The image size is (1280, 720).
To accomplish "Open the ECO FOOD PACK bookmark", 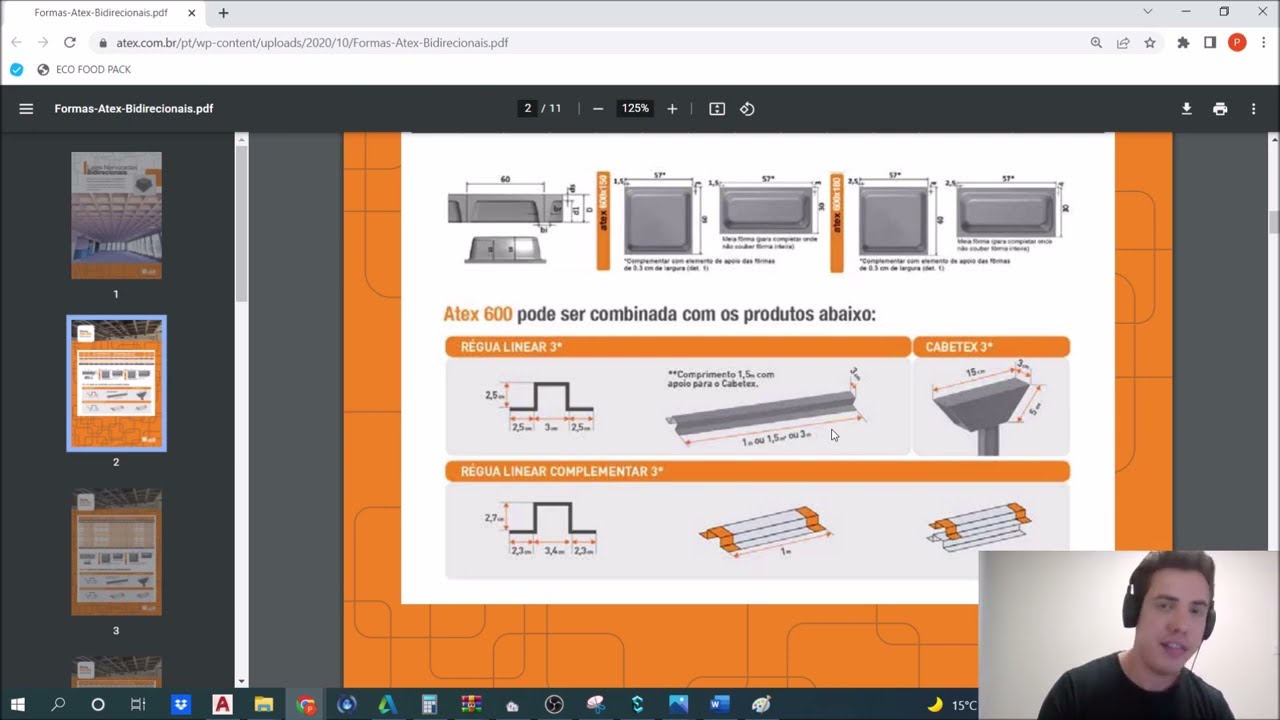I will pyautogui.click(x=84, y=70).
